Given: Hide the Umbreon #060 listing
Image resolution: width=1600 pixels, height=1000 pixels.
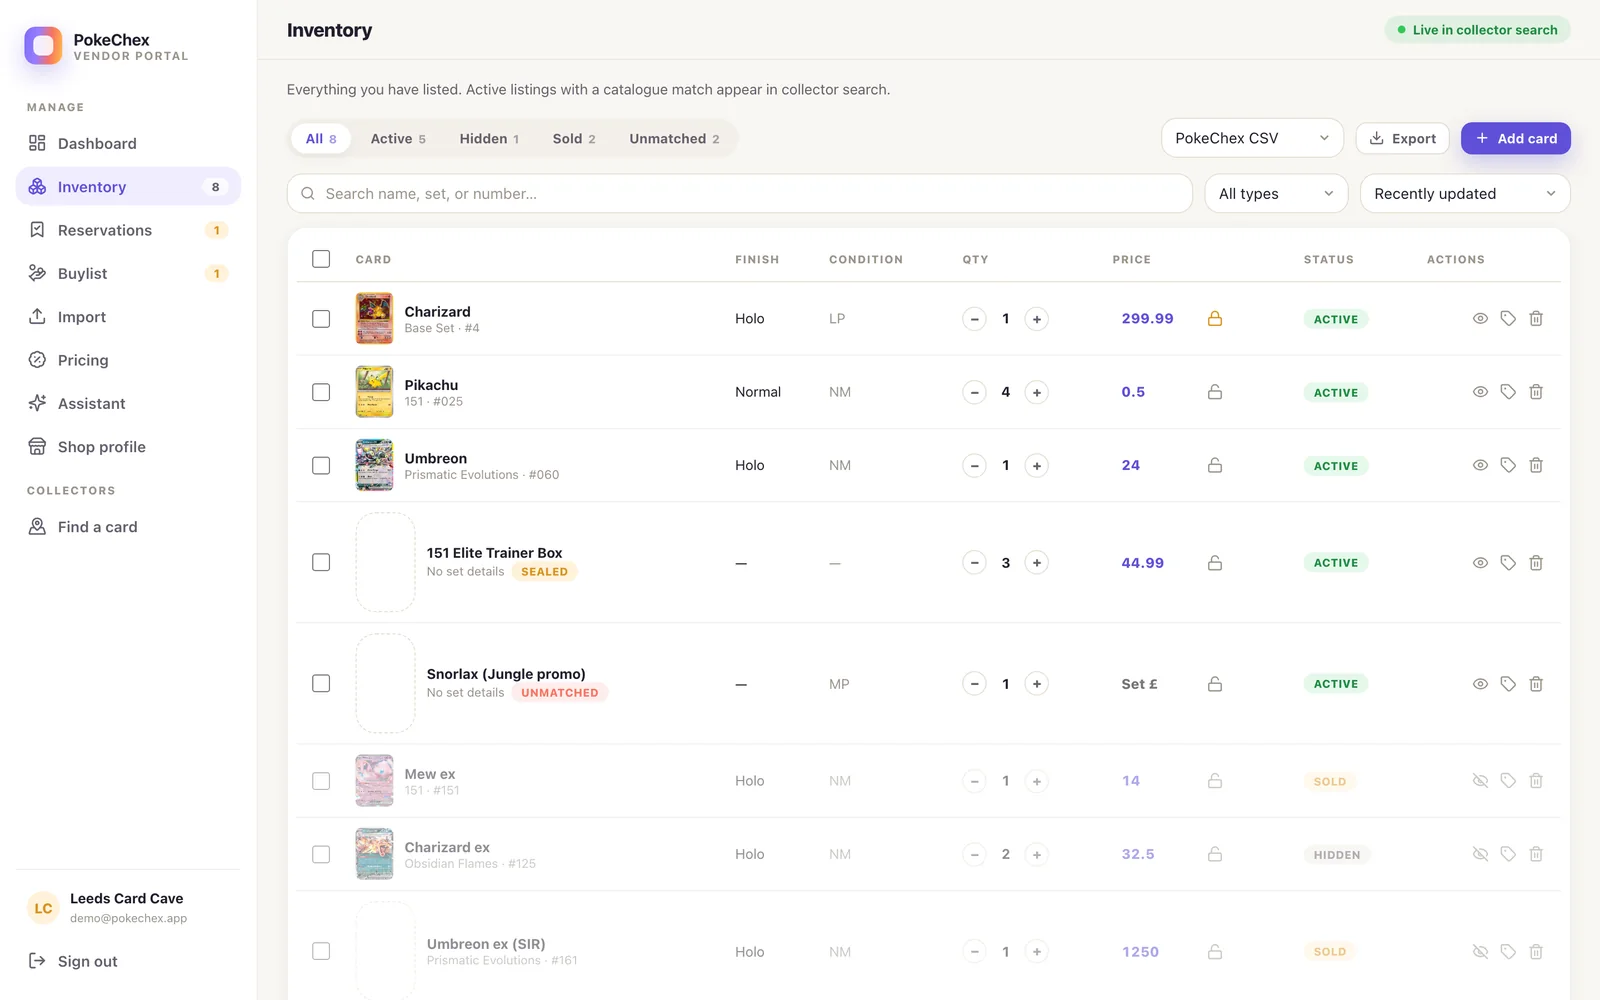Looking at the screenshot, I should (x=1480, y=465).
